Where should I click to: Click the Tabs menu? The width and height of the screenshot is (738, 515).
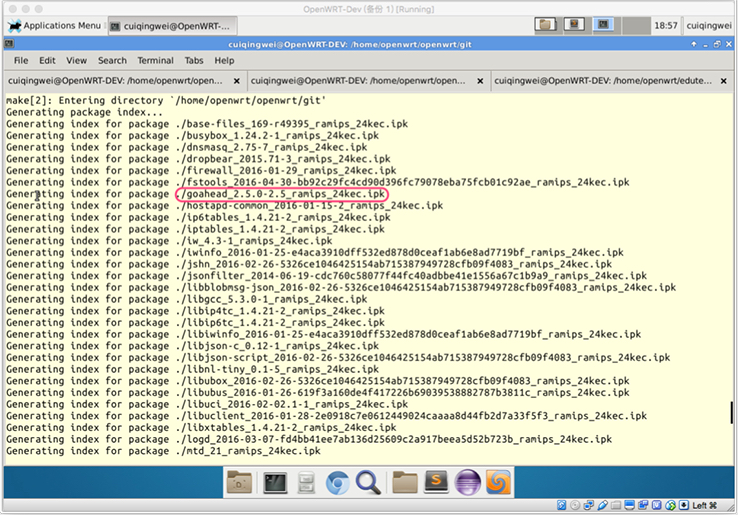coord(194,60)
